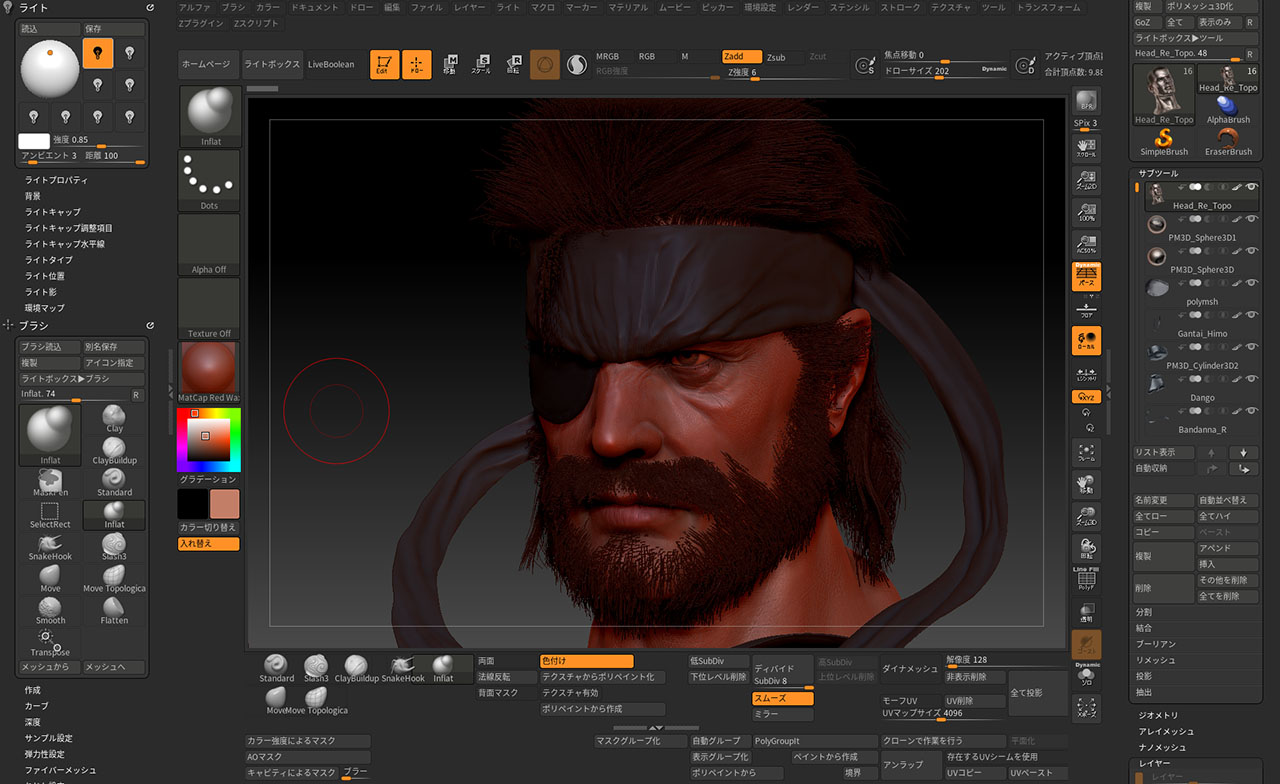Hide the Head_Re_Topo subtool eye

coord(1252,187)
